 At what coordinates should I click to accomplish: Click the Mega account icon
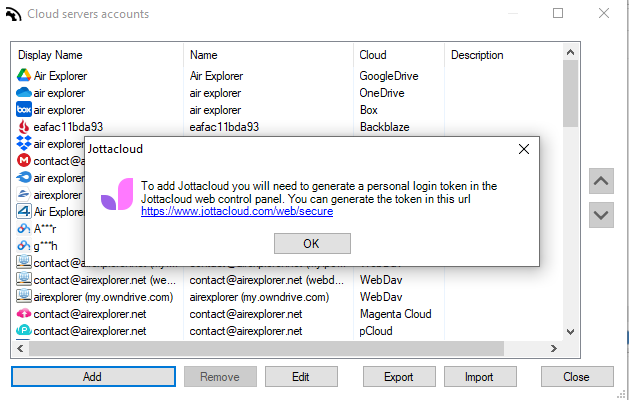click(x=24, y=160)
